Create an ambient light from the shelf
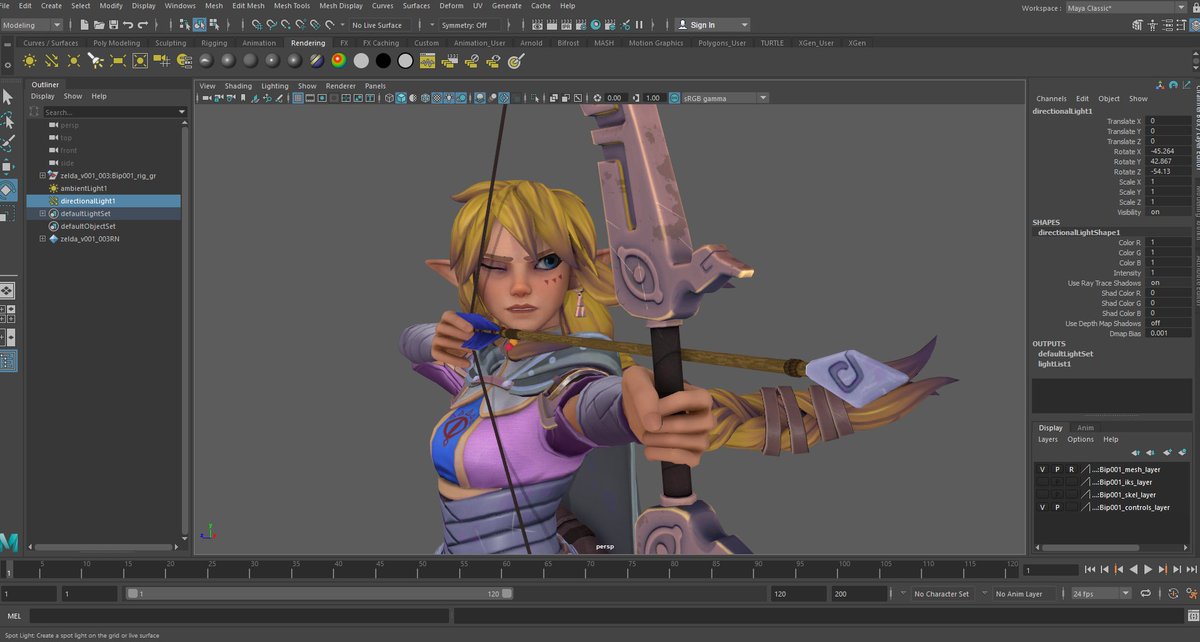1200x642 pixels. (x=31, y=60)
